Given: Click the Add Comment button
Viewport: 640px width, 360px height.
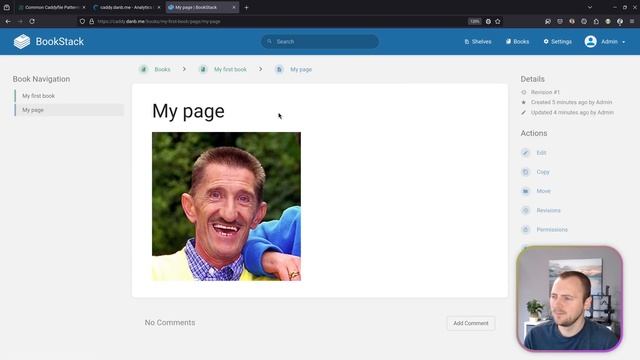Looking at the screenshot, I should coord(471,323).
